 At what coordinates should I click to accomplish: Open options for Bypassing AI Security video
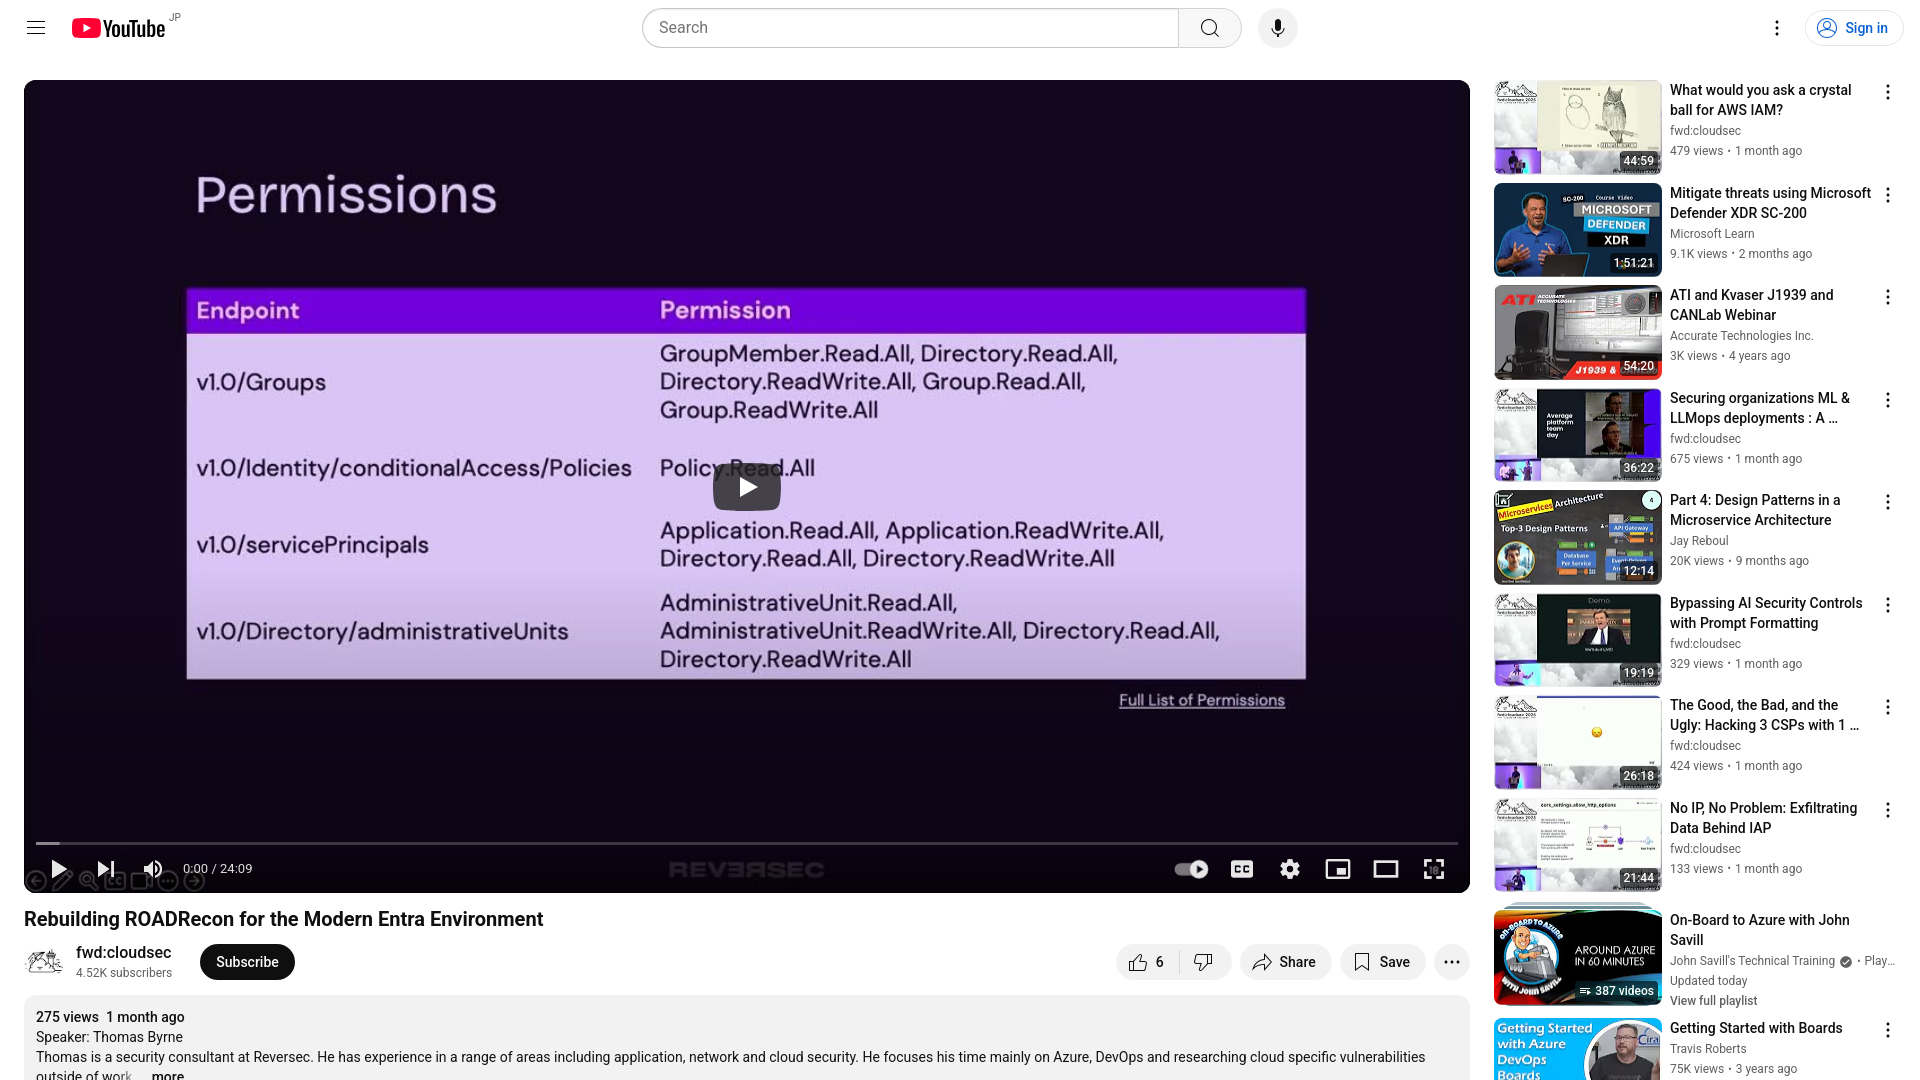click(x=1888, y=605)
